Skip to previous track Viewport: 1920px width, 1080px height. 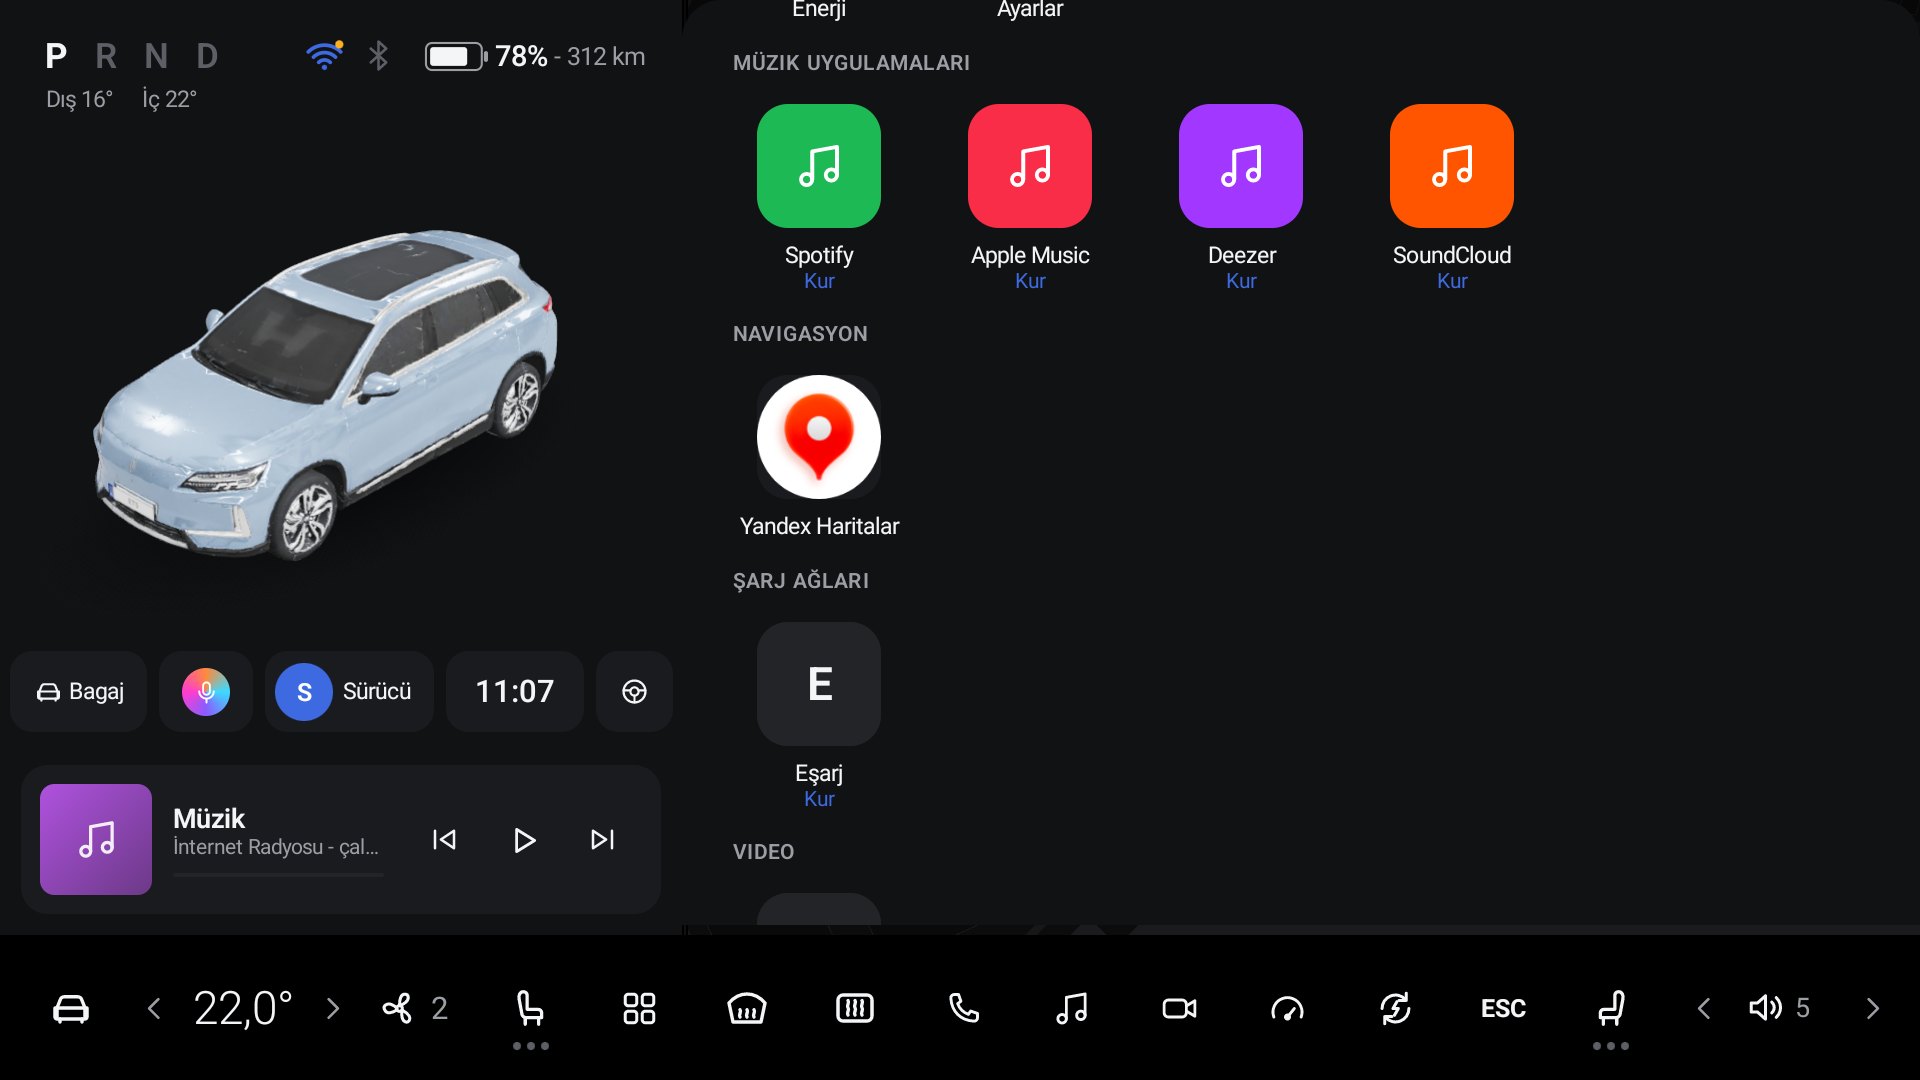444,839
